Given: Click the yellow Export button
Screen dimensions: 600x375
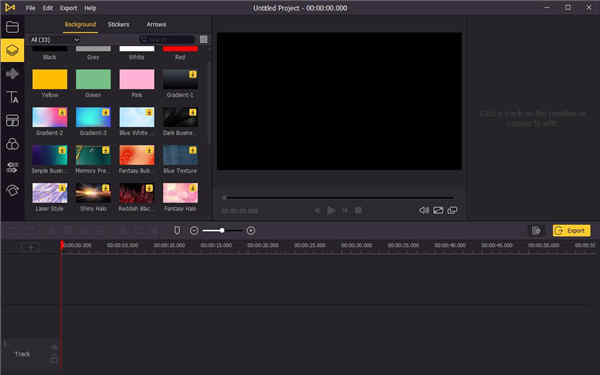Looking at the screenshot, I should pos(571,230).
